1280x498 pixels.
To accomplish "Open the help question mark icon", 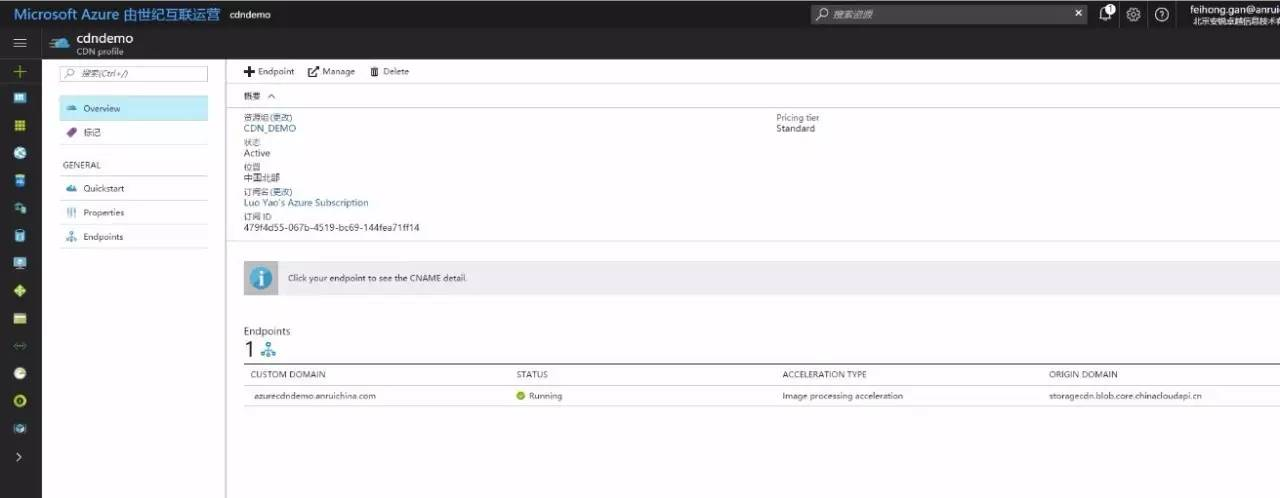I will (1161, 15).
